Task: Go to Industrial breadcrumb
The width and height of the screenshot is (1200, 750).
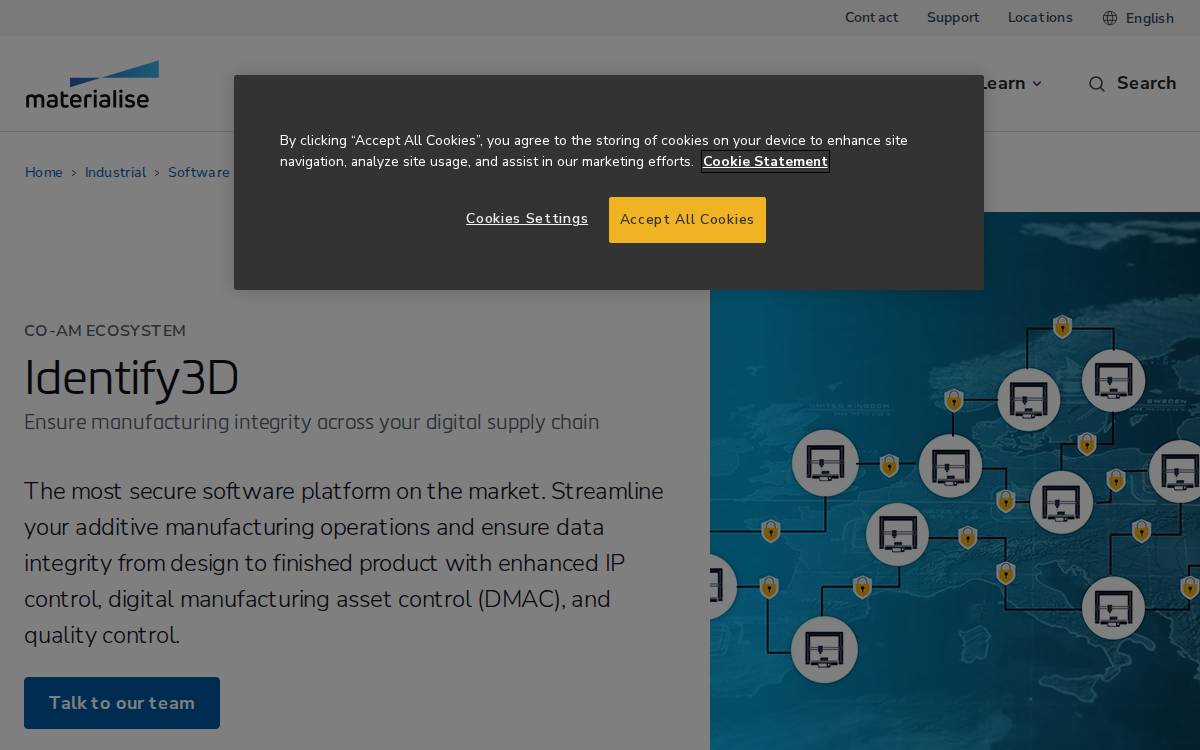Action: click(x=115, y=173)
